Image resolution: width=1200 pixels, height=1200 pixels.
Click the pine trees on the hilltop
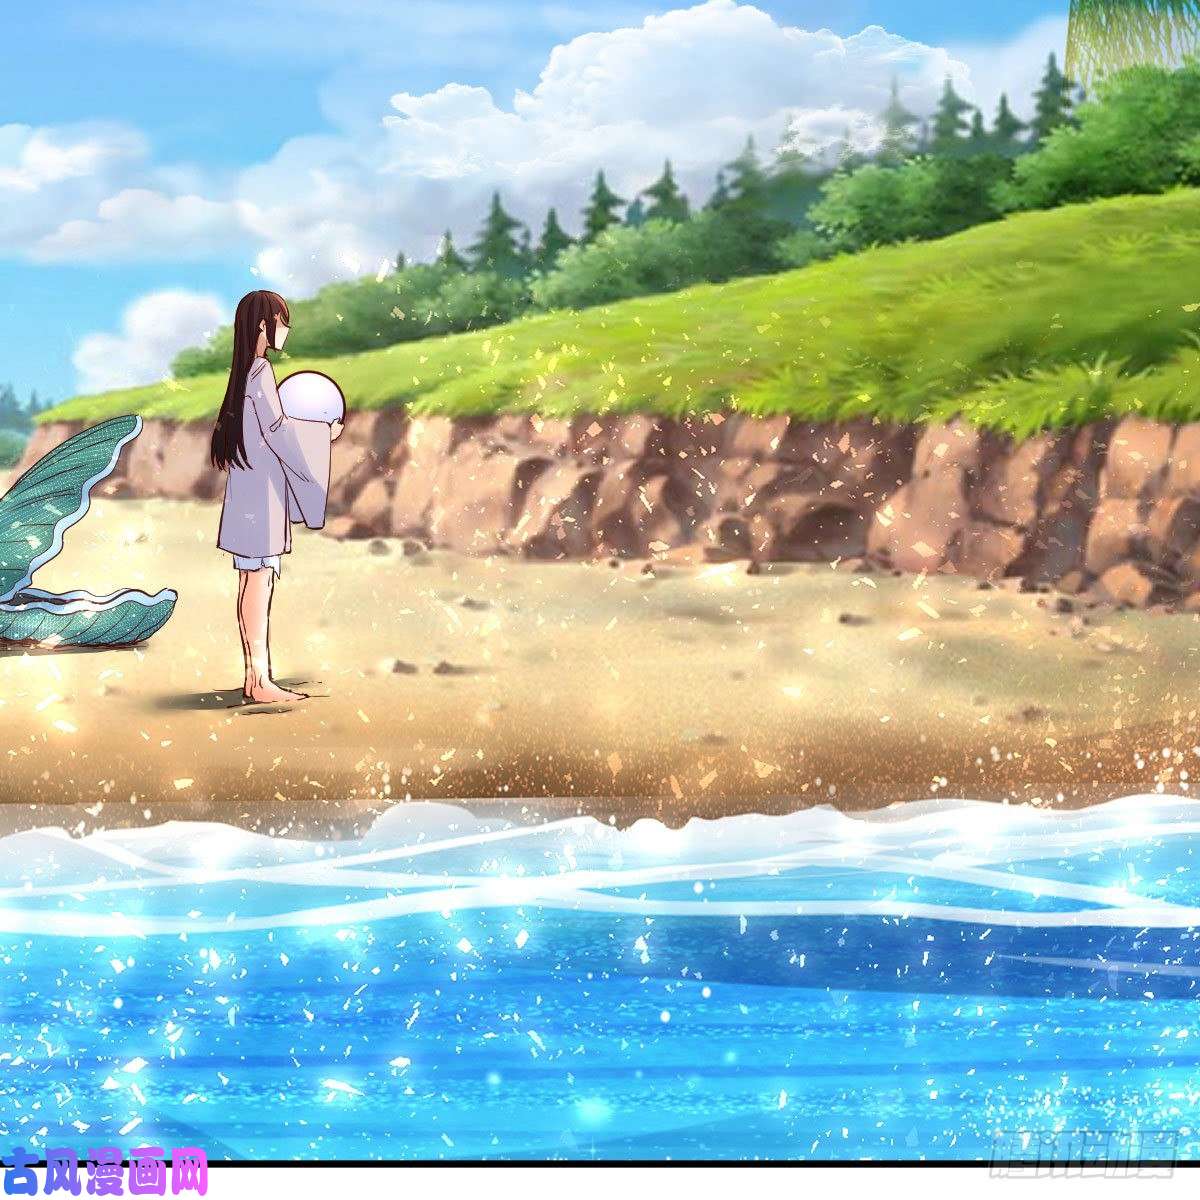coord(600,215)
